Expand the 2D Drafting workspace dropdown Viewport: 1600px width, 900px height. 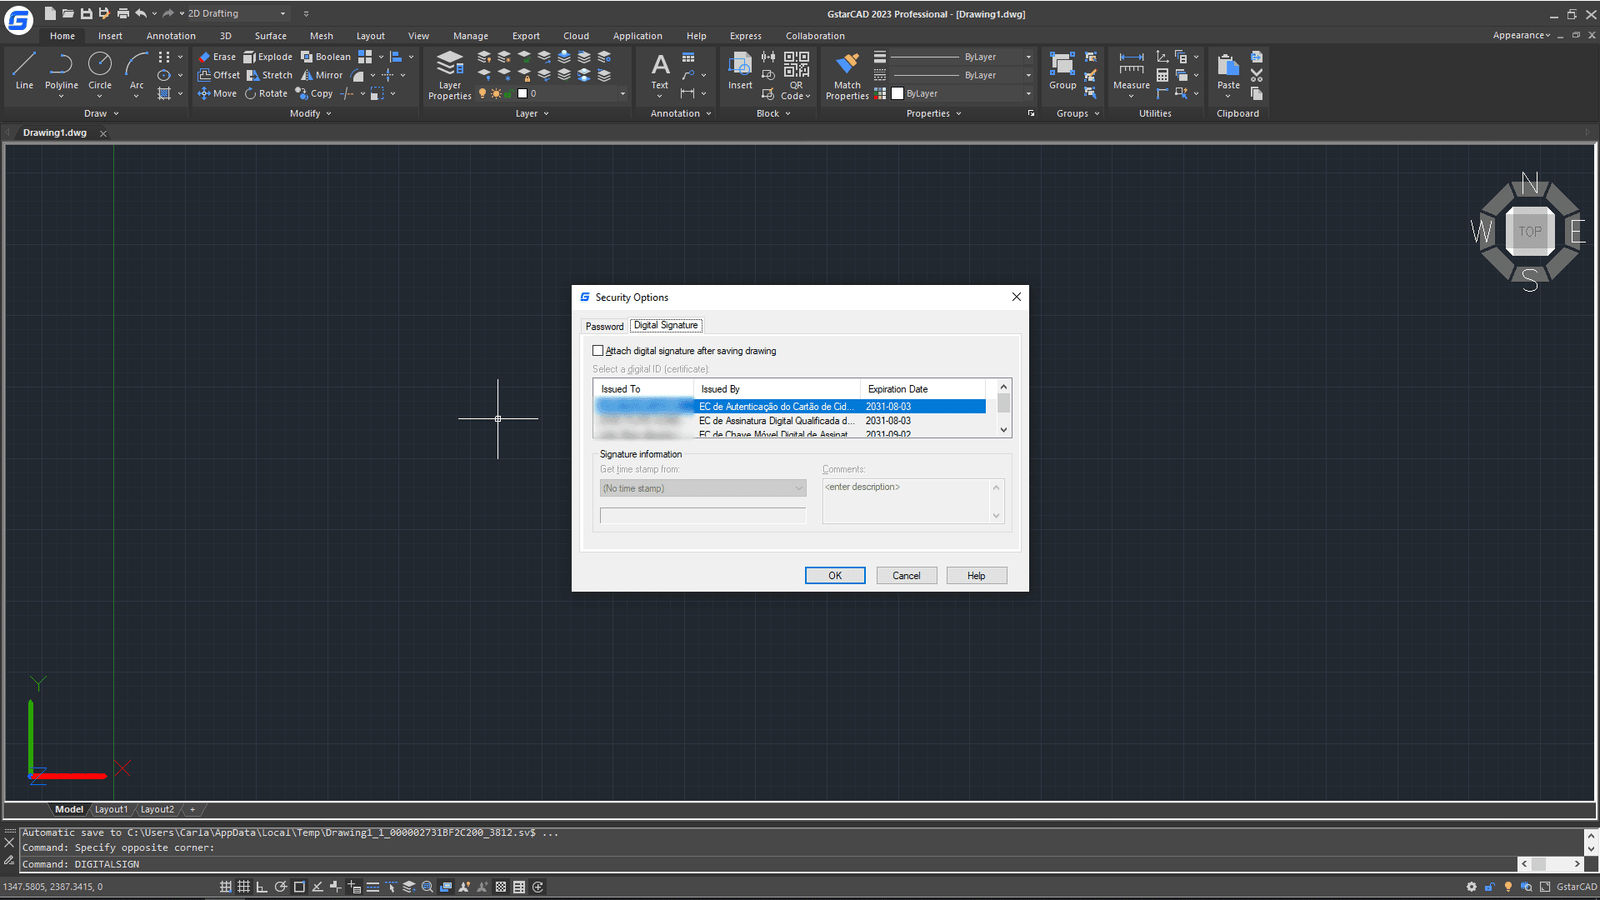283,14
